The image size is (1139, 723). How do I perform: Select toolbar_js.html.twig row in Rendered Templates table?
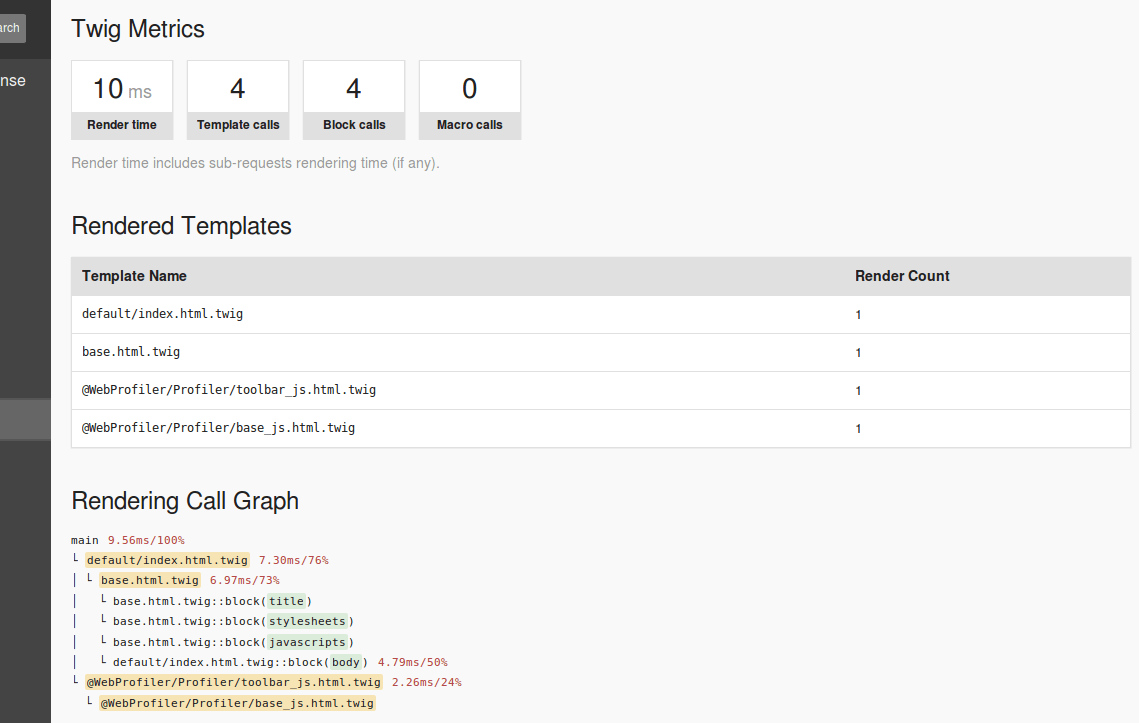(x=229, y=390)
